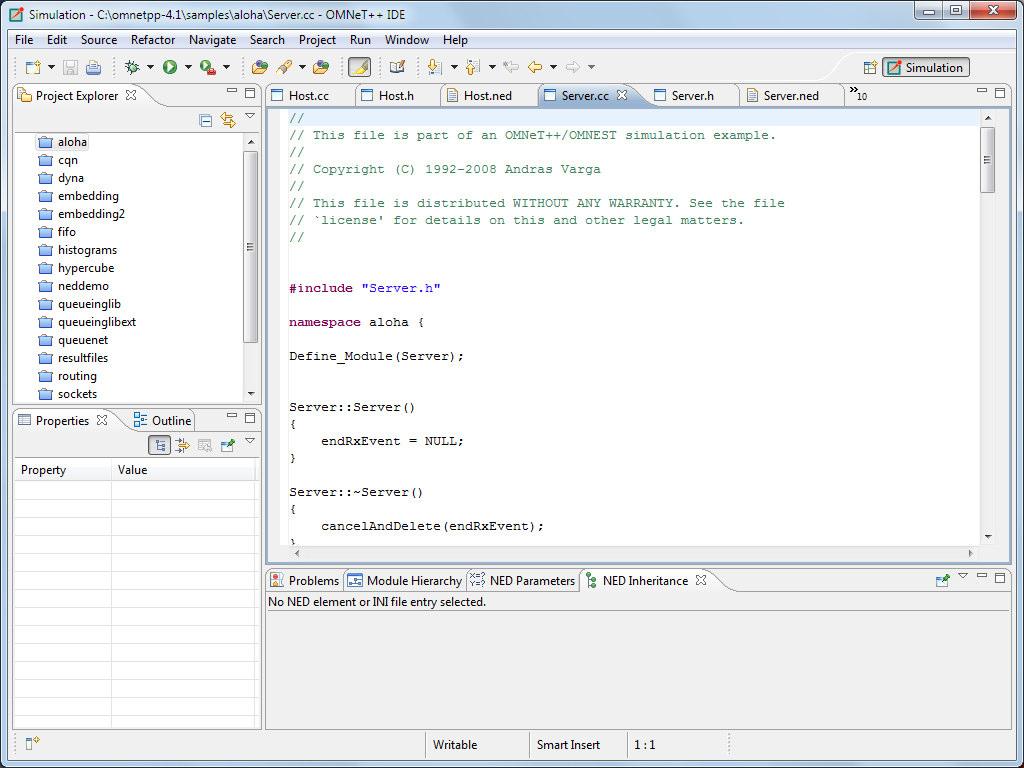1024x768 pixels.
Task: Open the Search icon dropdown arrow
Action: click(x=302, y=67)
